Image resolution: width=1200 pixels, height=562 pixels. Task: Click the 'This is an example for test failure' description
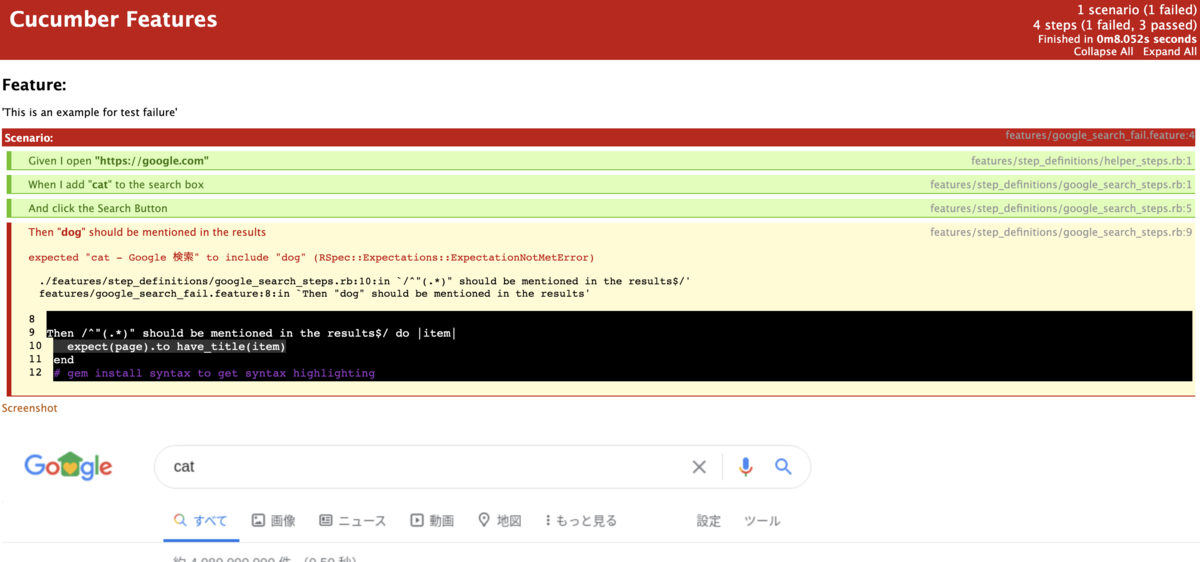90,112
